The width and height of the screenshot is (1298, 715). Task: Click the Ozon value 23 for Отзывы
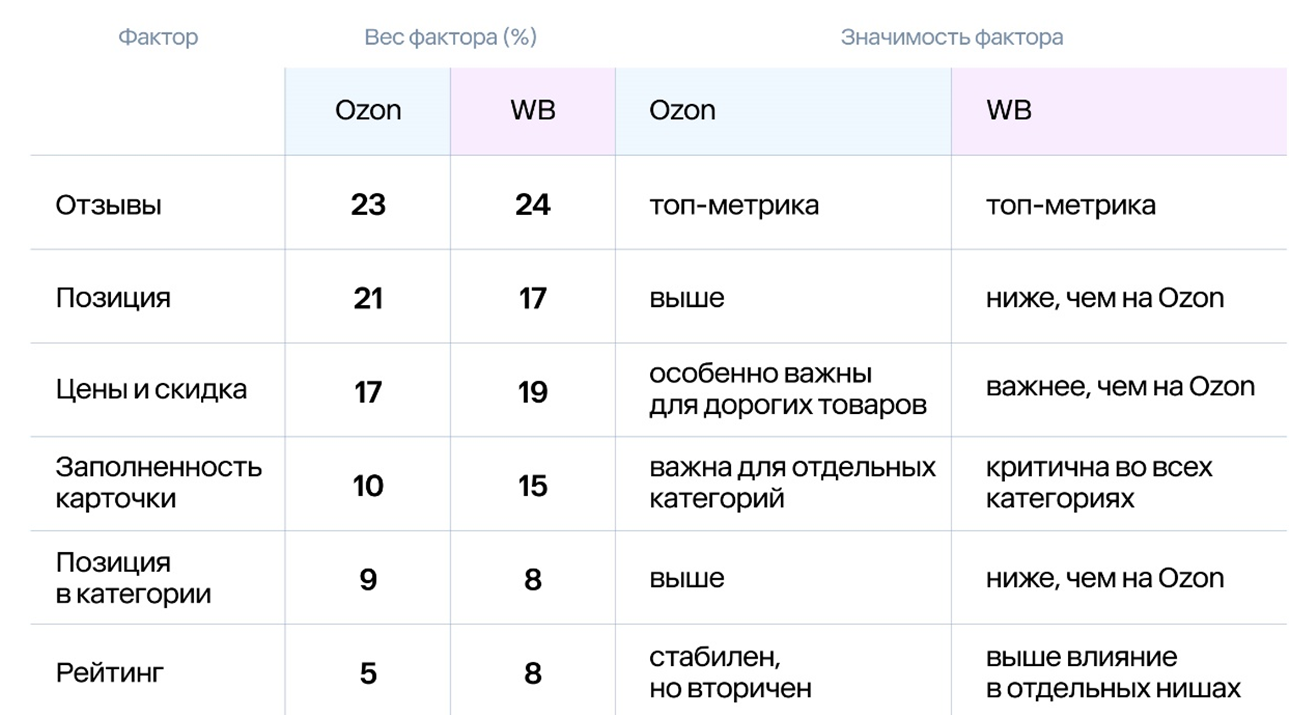click(x=368, y=204)
